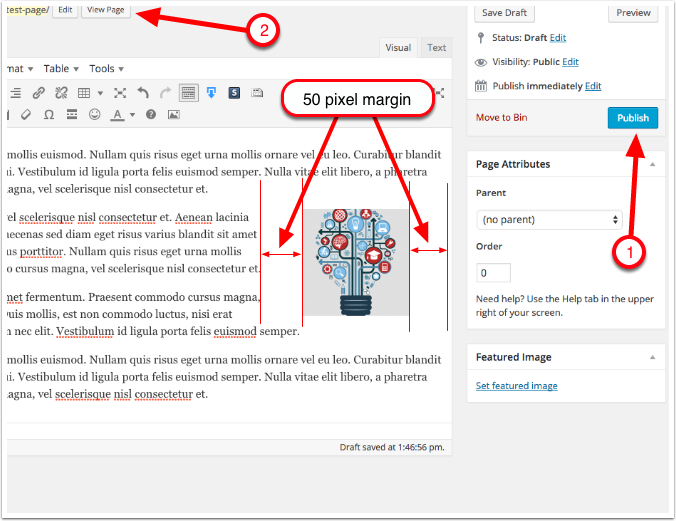Viewport: 676px width, 521px height.
Task: Click the status pin icon
Action: [x=481, y=38]
